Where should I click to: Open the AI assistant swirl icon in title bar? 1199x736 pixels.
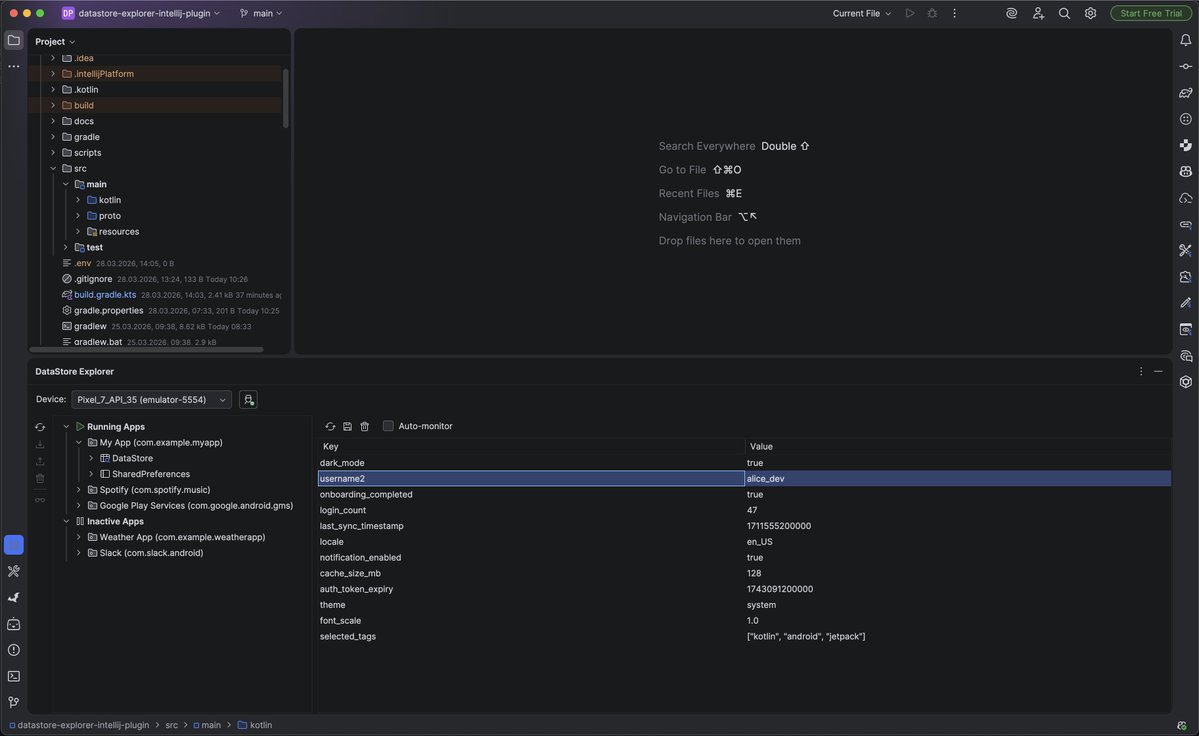tap(1011, 13)
